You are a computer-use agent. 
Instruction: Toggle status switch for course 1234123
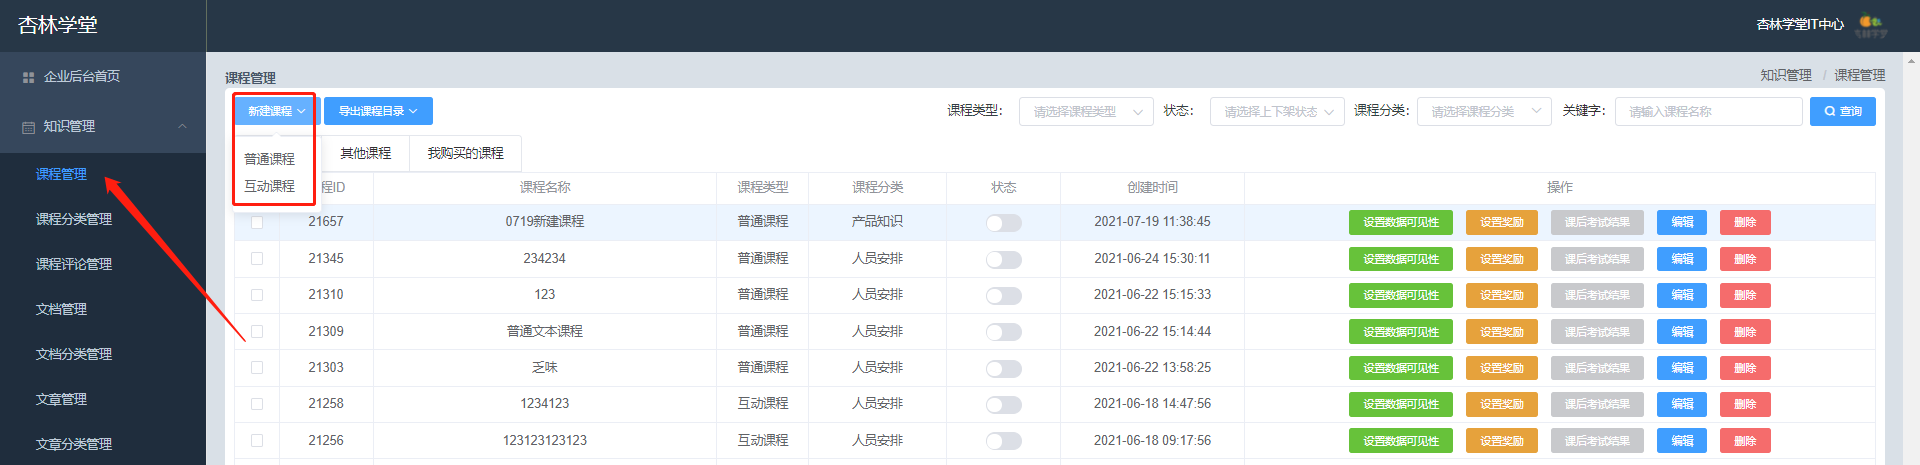[x=1003, y=404]
